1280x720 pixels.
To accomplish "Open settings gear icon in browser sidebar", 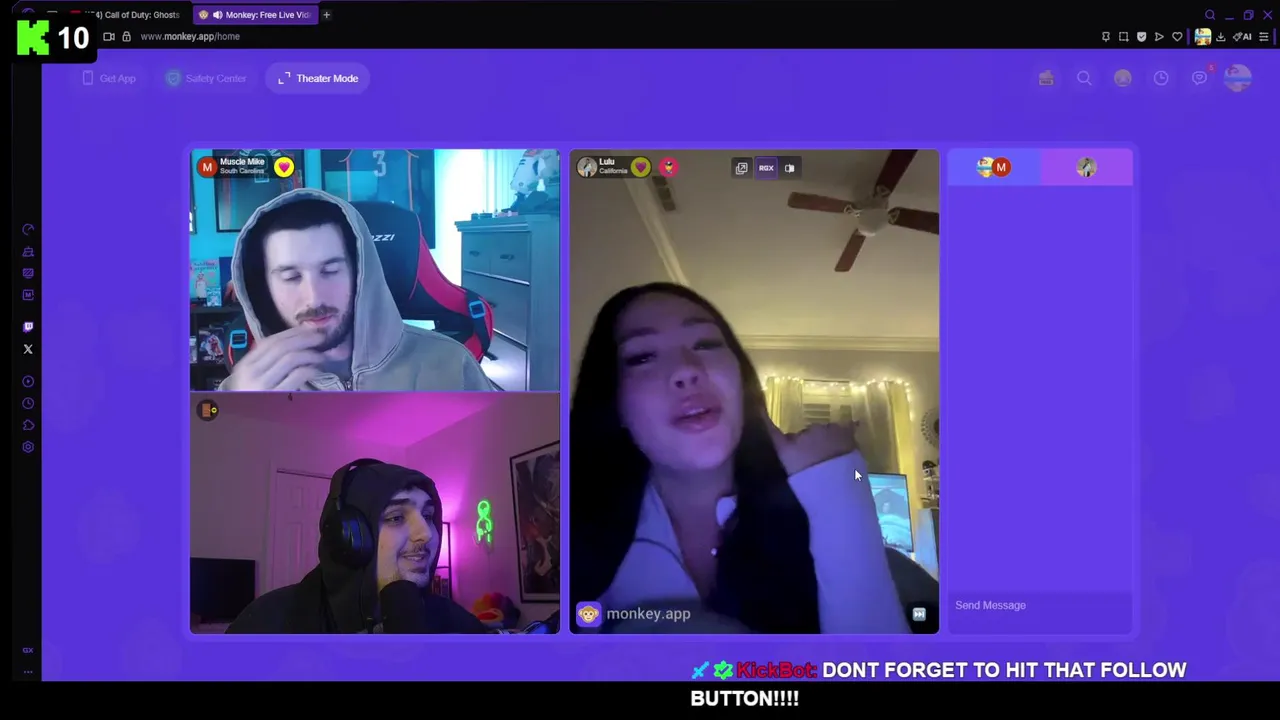I will 28,447.
